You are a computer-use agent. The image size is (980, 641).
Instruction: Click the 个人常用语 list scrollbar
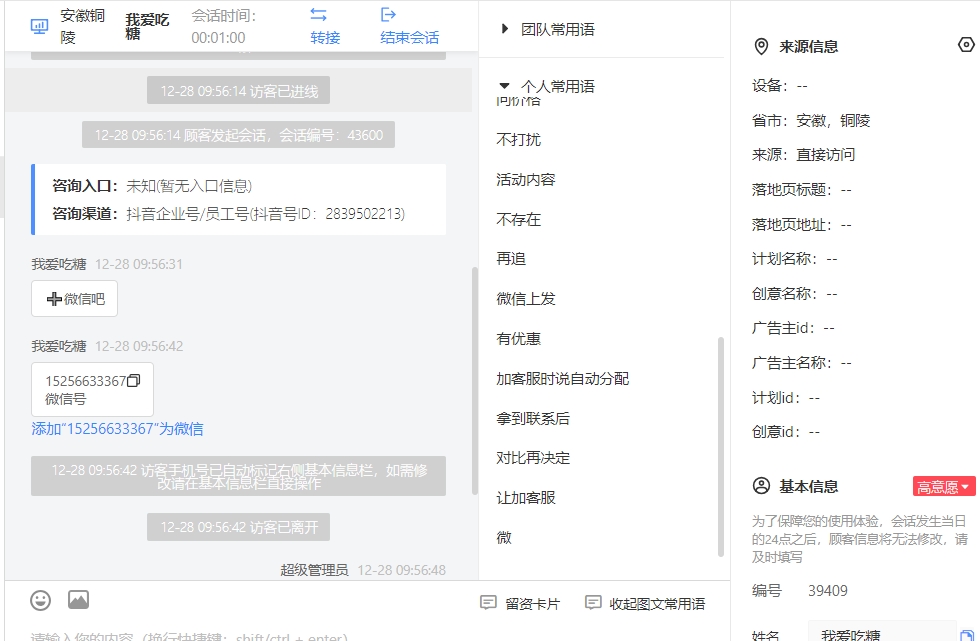[x=721, y=447]
